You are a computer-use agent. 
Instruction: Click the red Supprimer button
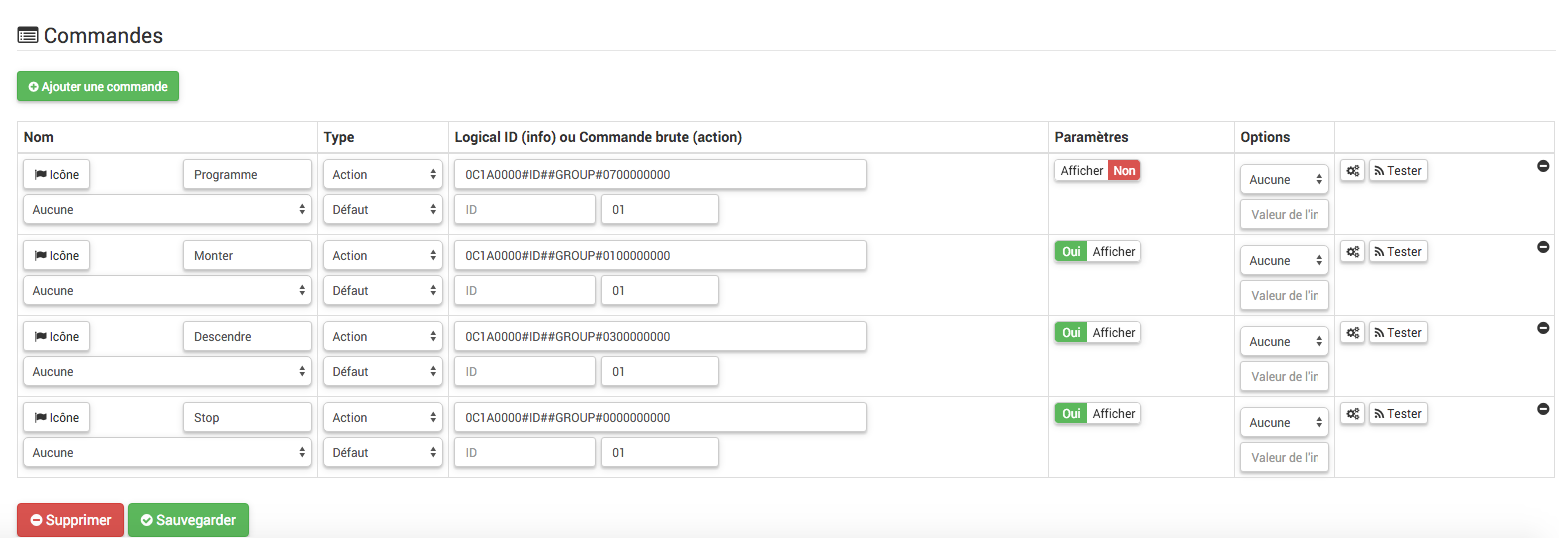coord(70,520)
